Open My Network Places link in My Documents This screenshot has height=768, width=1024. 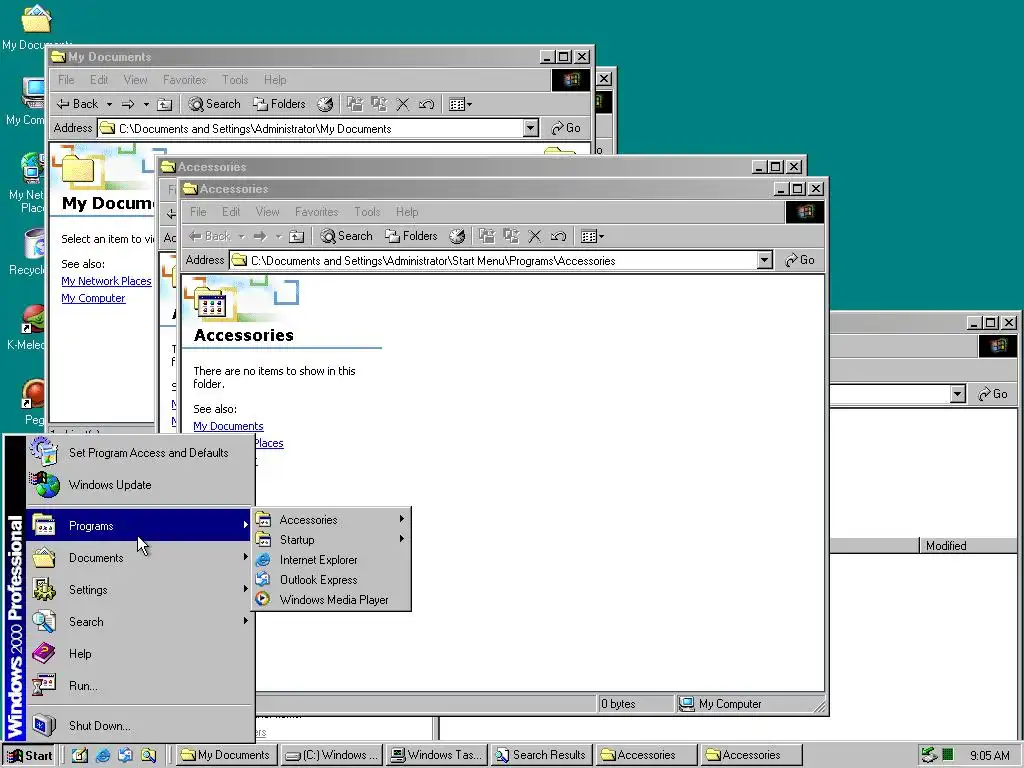point(106,281)
